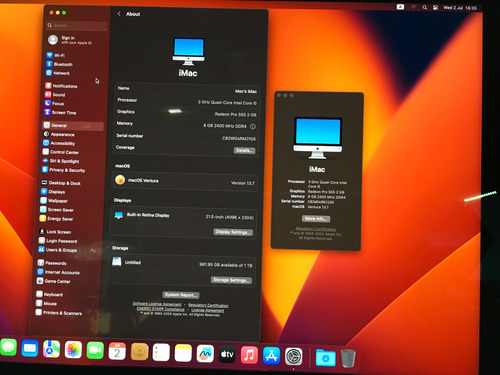Select General in the sidebar
The image size is (500, 375).
click(x=73, y=125)
